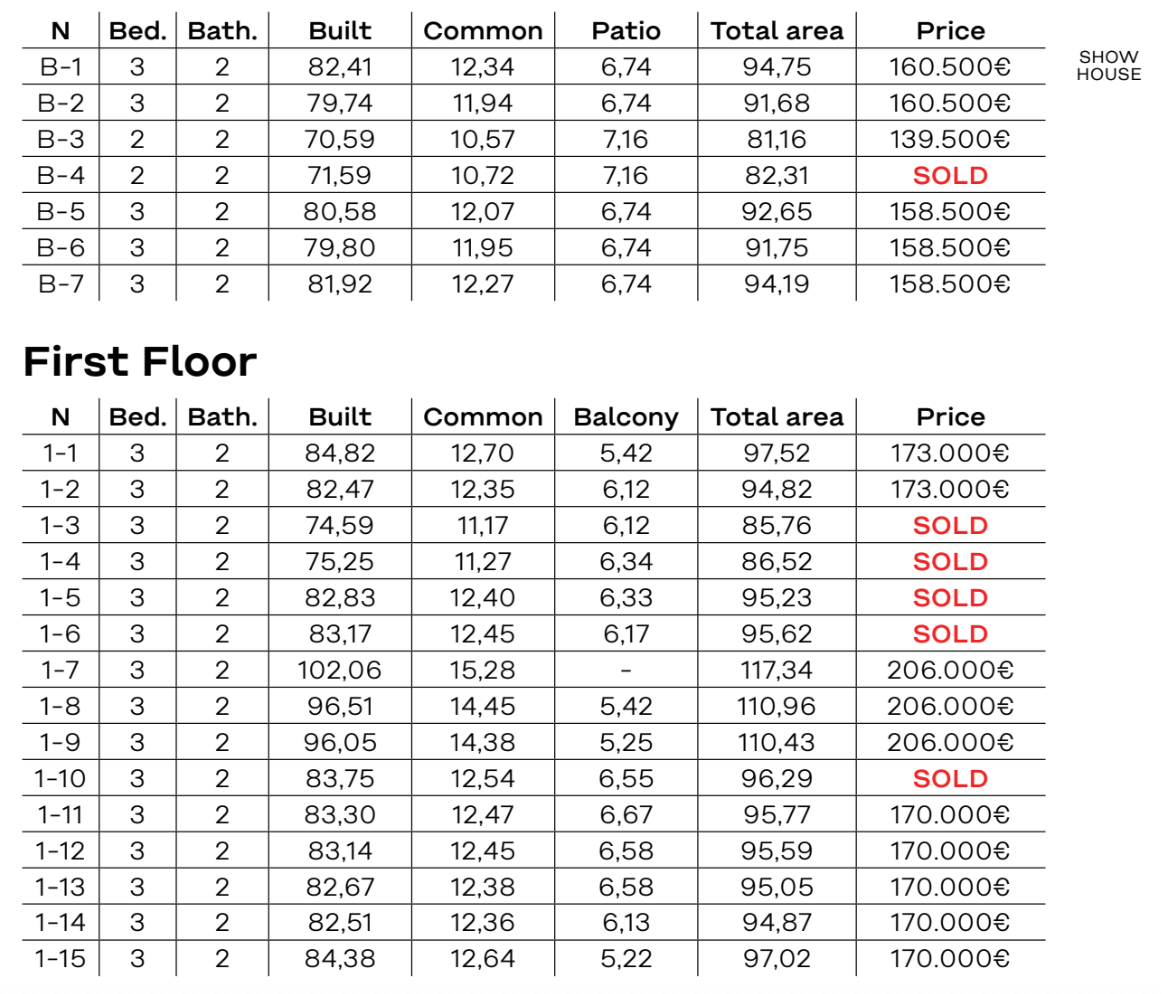Image resolution: width=1166 pixels, height=994 pixels.
Task: Click unit B-1's price of 160.500€
Action: pyautogui.click(x=949, y=68)
